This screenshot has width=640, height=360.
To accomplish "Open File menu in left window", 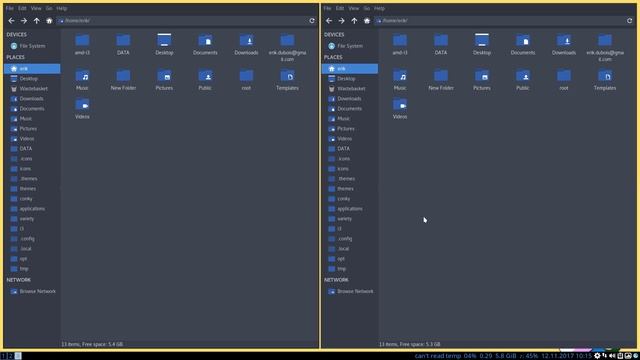I will (x=10, y=8).
